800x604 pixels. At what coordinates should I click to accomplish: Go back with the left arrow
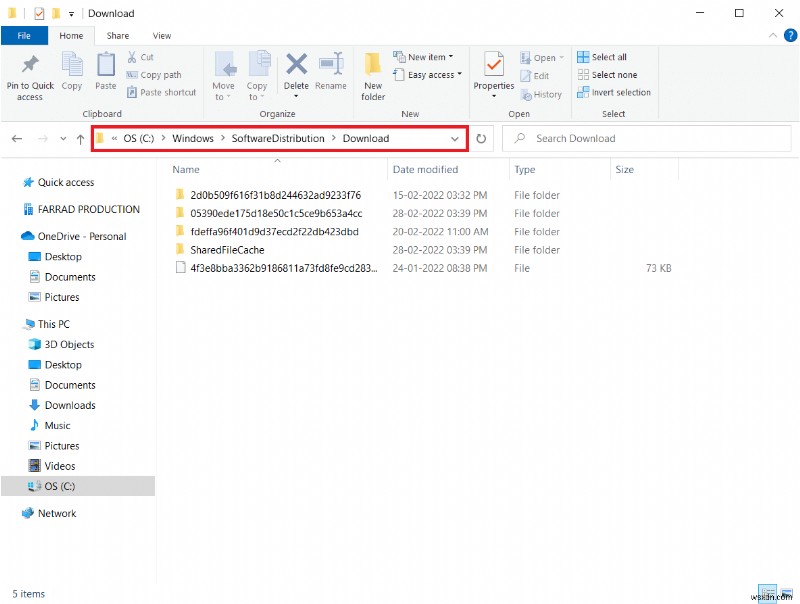tap(17, 138)
